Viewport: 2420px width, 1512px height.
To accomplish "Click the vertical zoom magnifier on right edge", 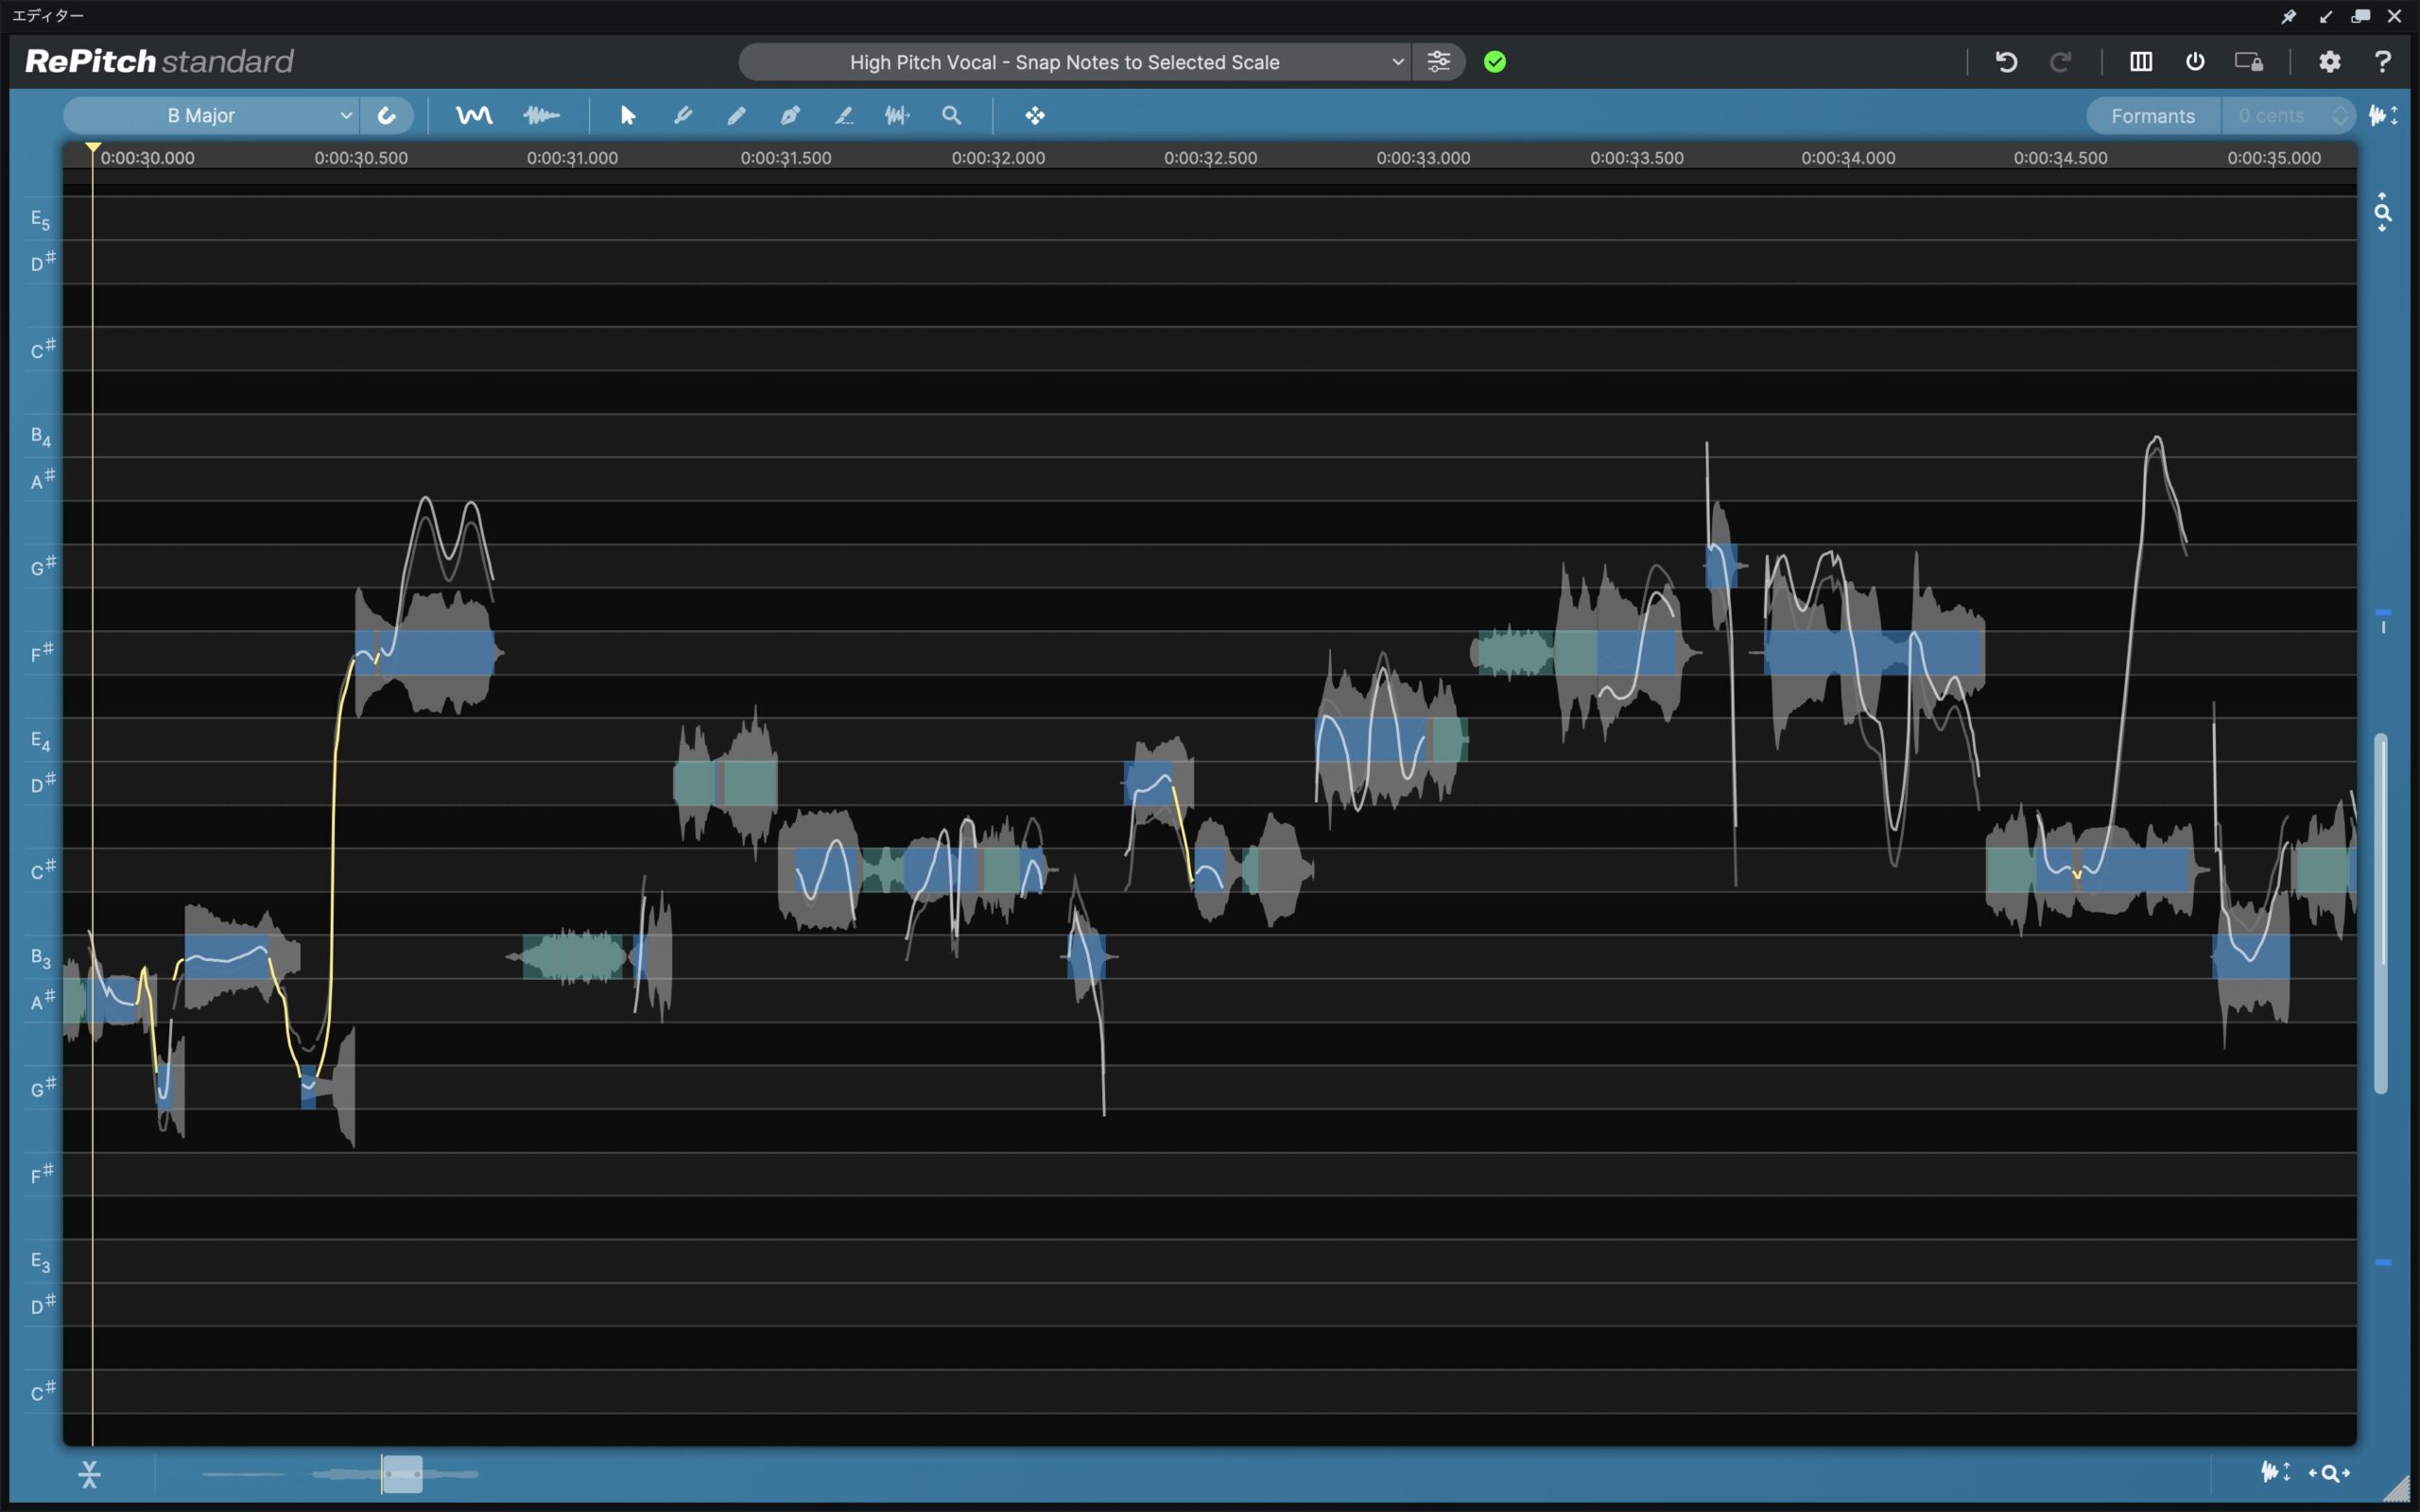I will (2383, 212).
